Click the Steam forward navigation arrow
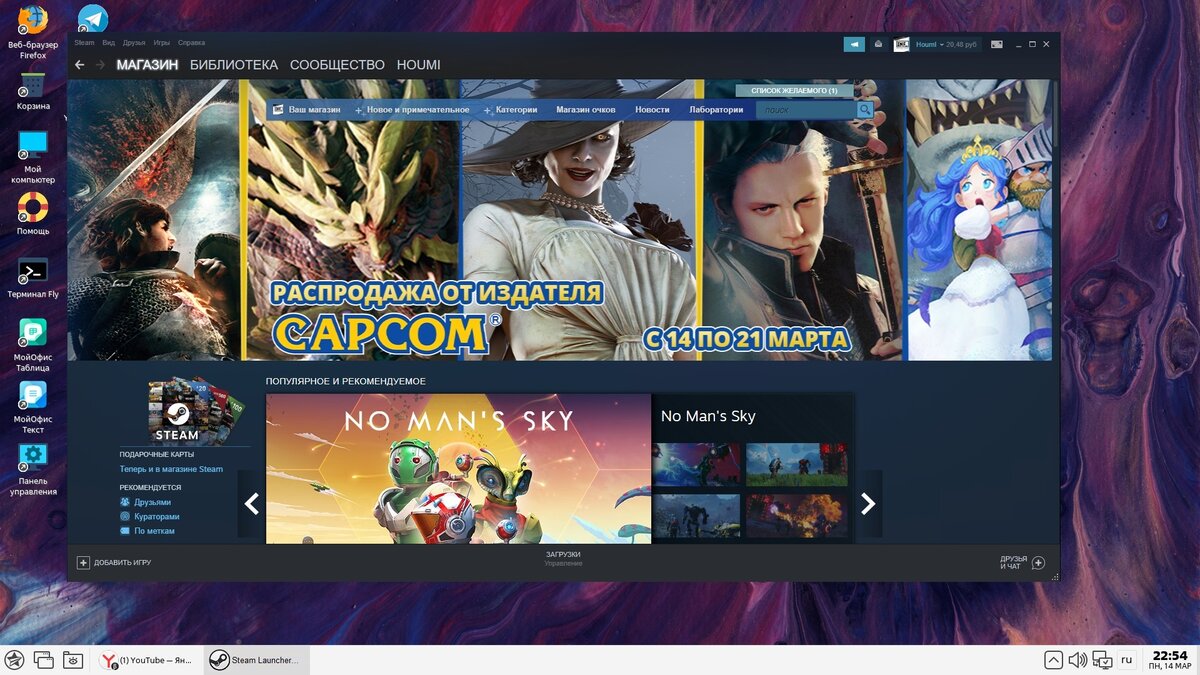Screen dimensions: 1200x675 click(100, 65)
